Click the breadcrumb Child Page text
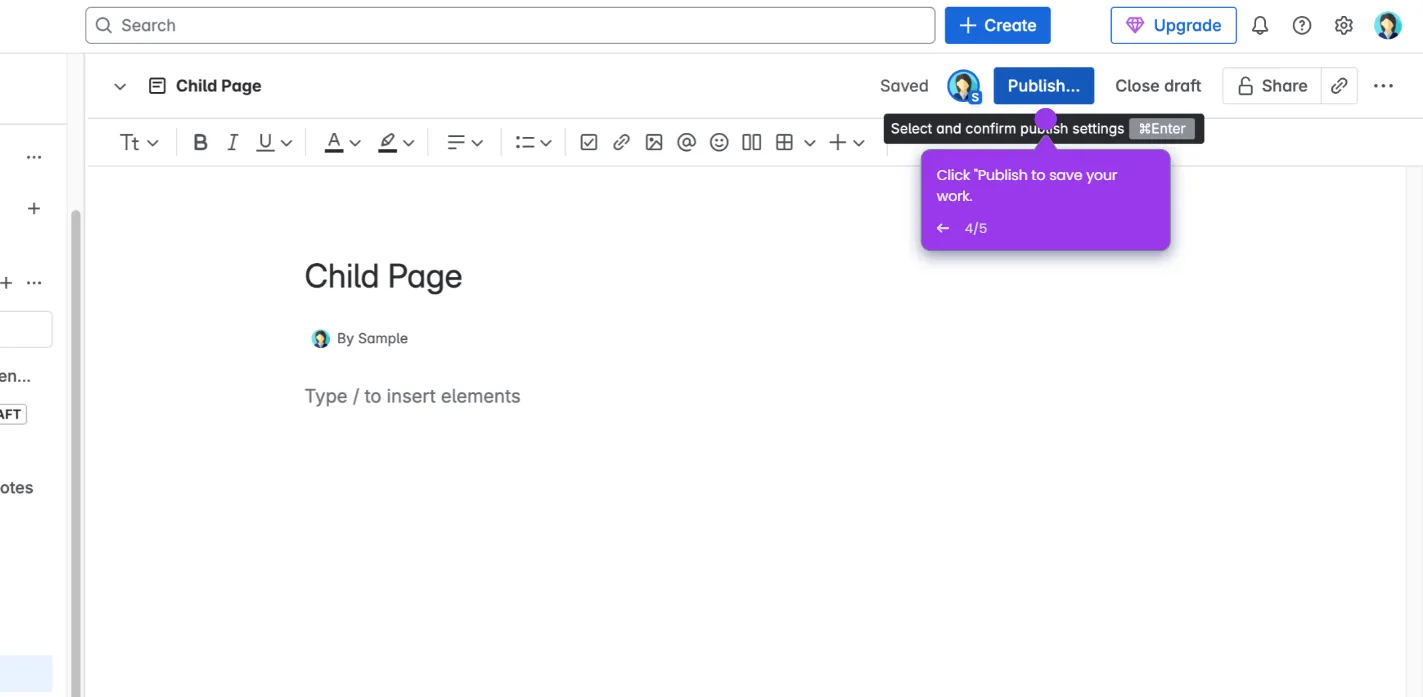Image resolution: width=1423 pixels, height=697 pixels. pos(218,86)
